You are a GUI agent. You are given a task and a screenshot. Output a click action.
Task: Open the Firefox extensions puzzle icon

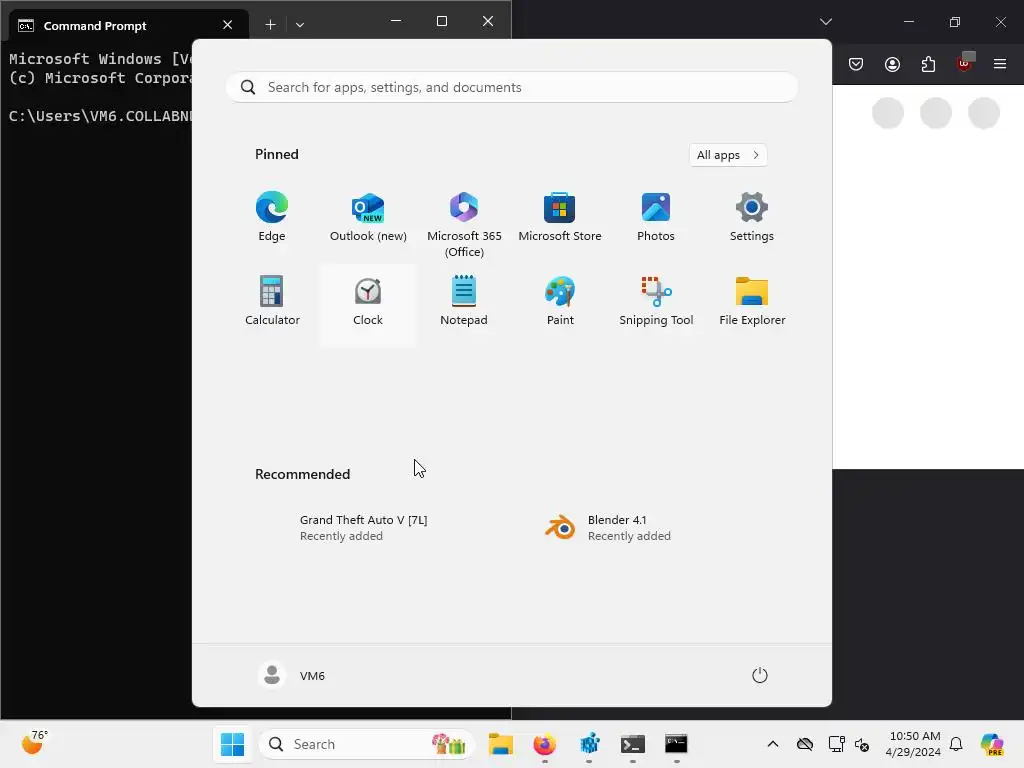point(928,64)
